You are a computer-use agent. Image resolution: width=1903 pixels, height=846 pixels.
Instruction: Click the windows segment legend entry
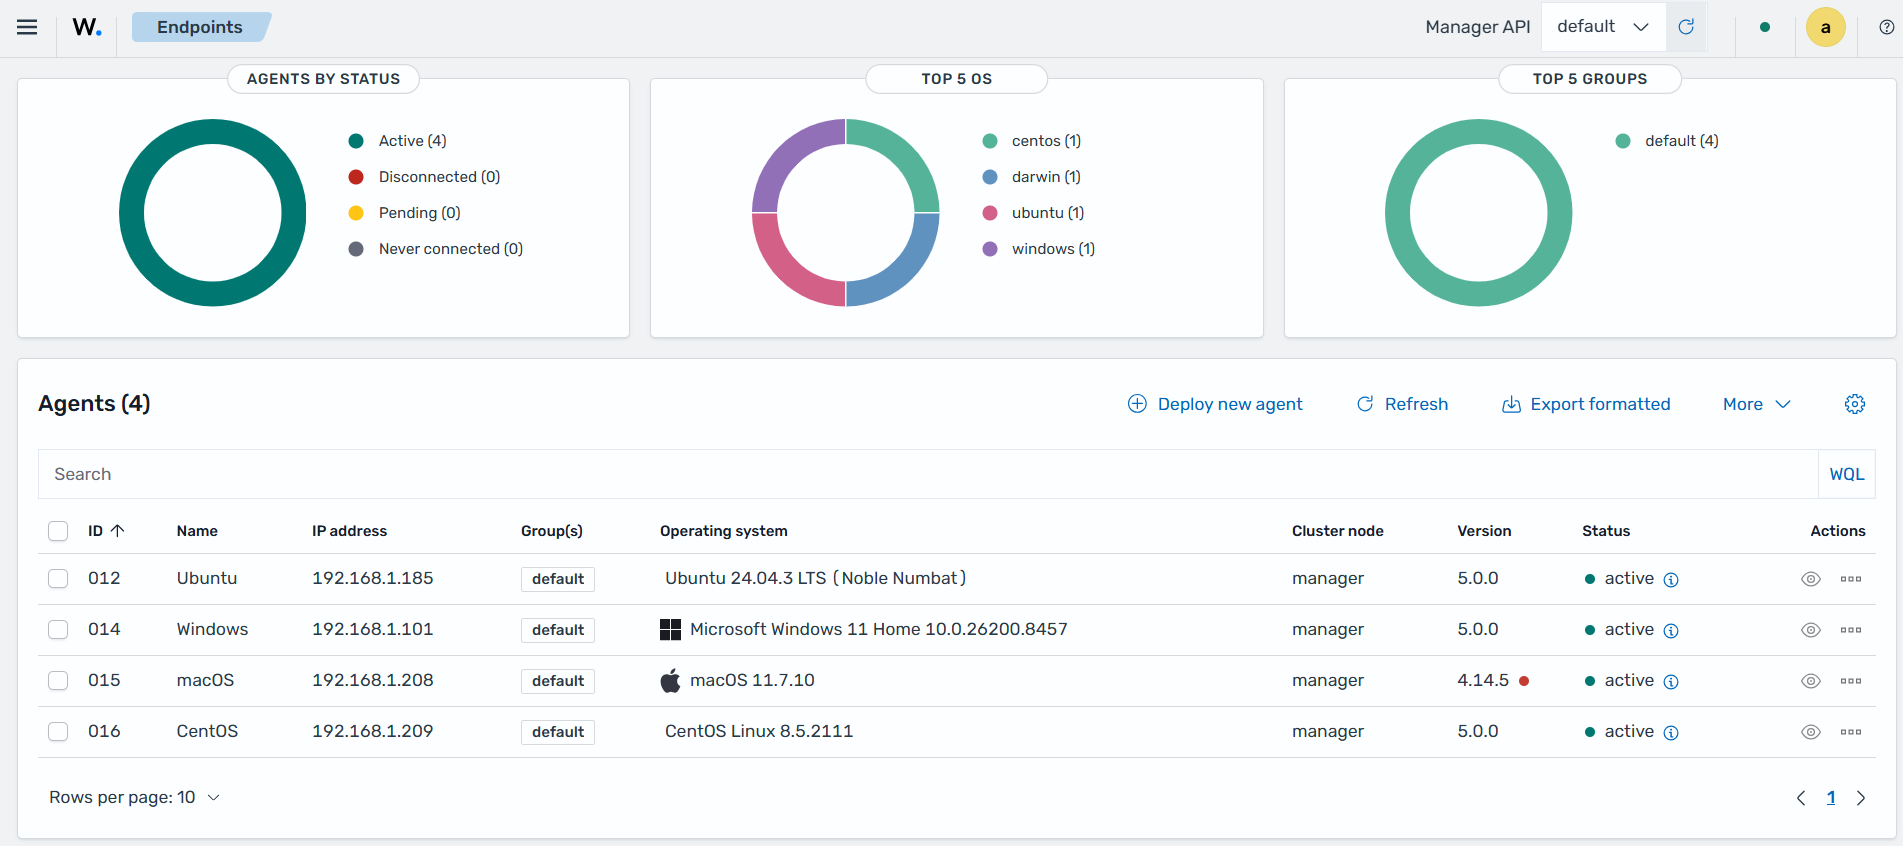pos(1040,249)
